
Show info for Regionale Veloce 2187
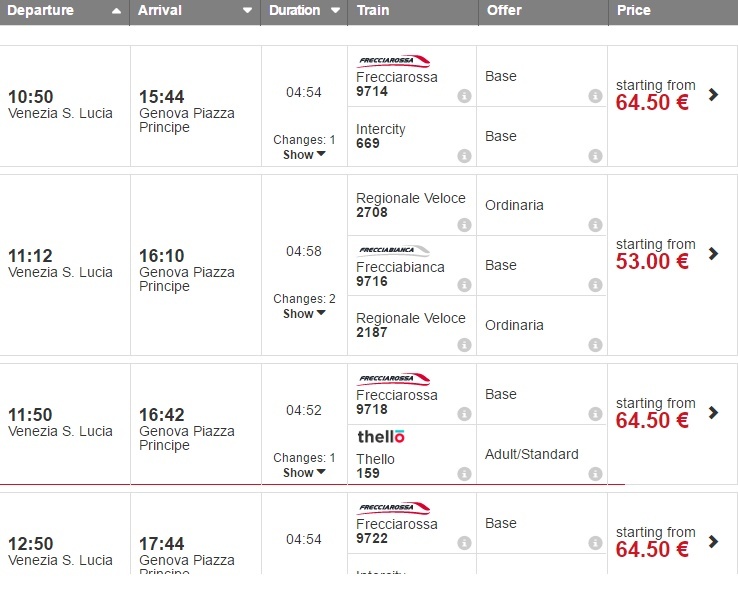click(x=464, y=345)
